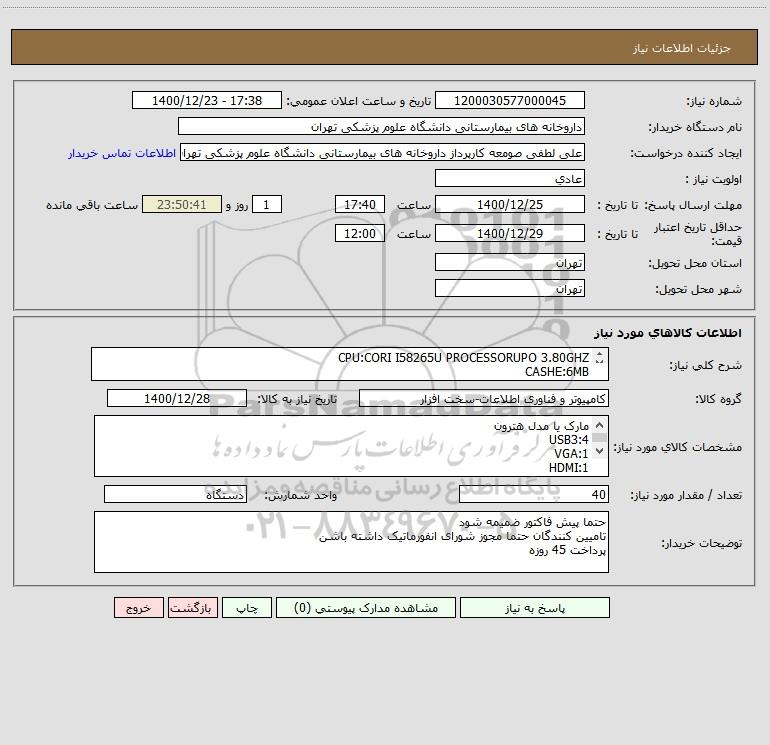Click the USB3:4 line in specifications
The width and height of the screenshot is (770, 745).
click(x=569, y=440)
